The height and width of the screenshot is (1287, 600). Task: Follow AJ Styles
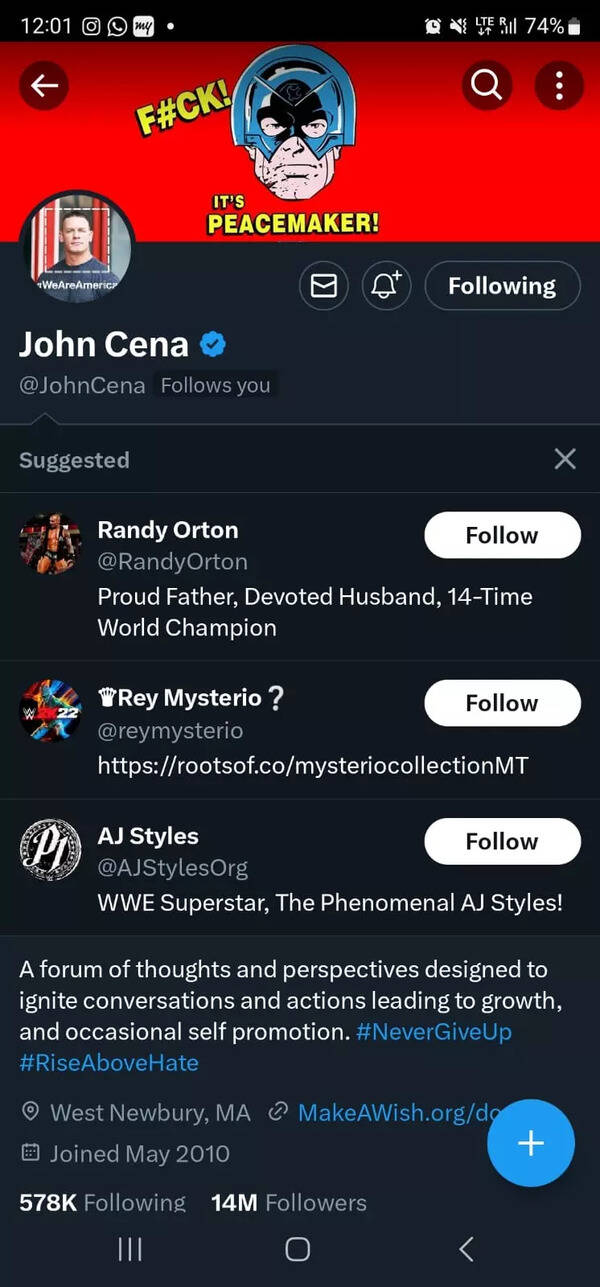(502, 841)
